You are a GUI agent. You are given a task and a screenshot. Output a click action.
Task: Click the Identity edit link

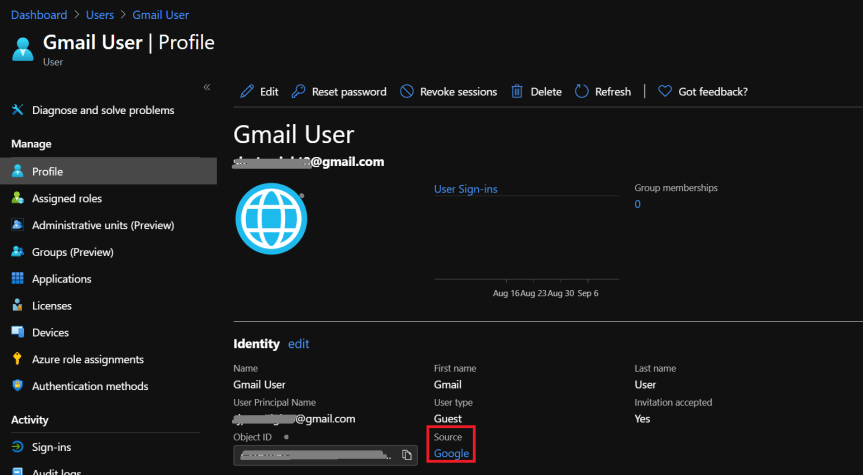tap(298, 344)
